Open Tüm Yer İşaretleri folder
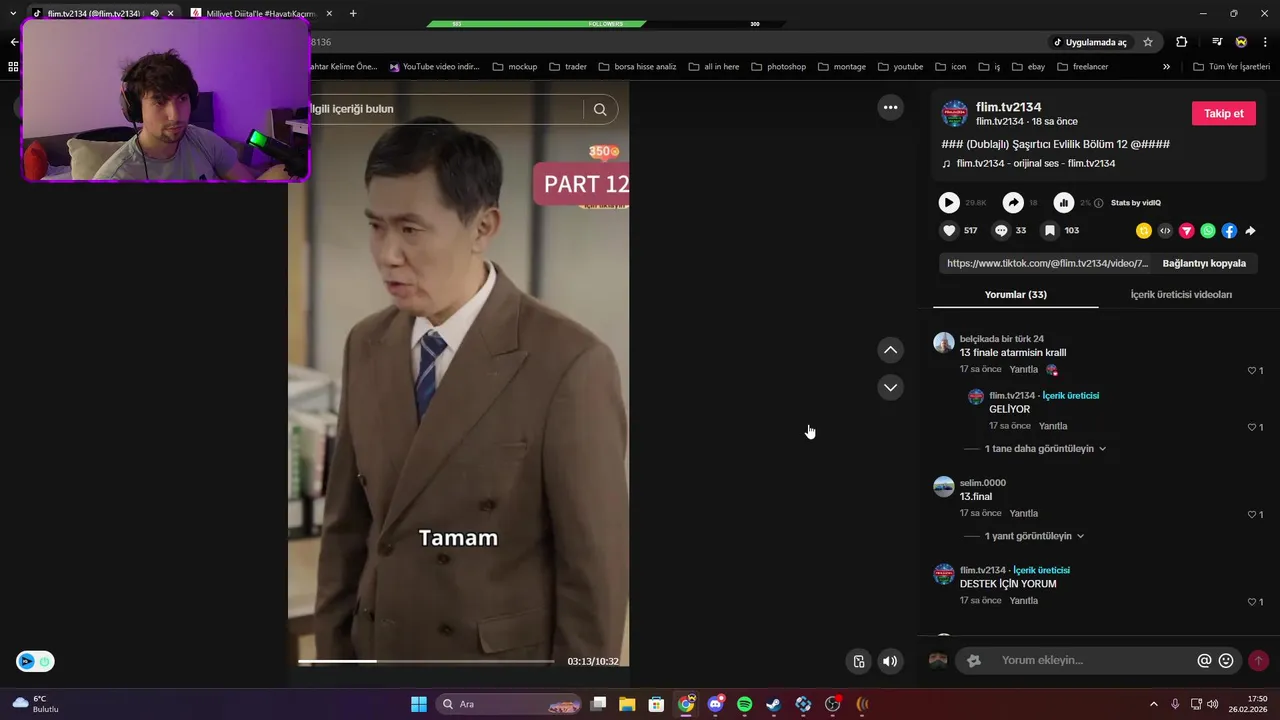Viewport: 1280px width, 720px height. tap(1231, 67)
